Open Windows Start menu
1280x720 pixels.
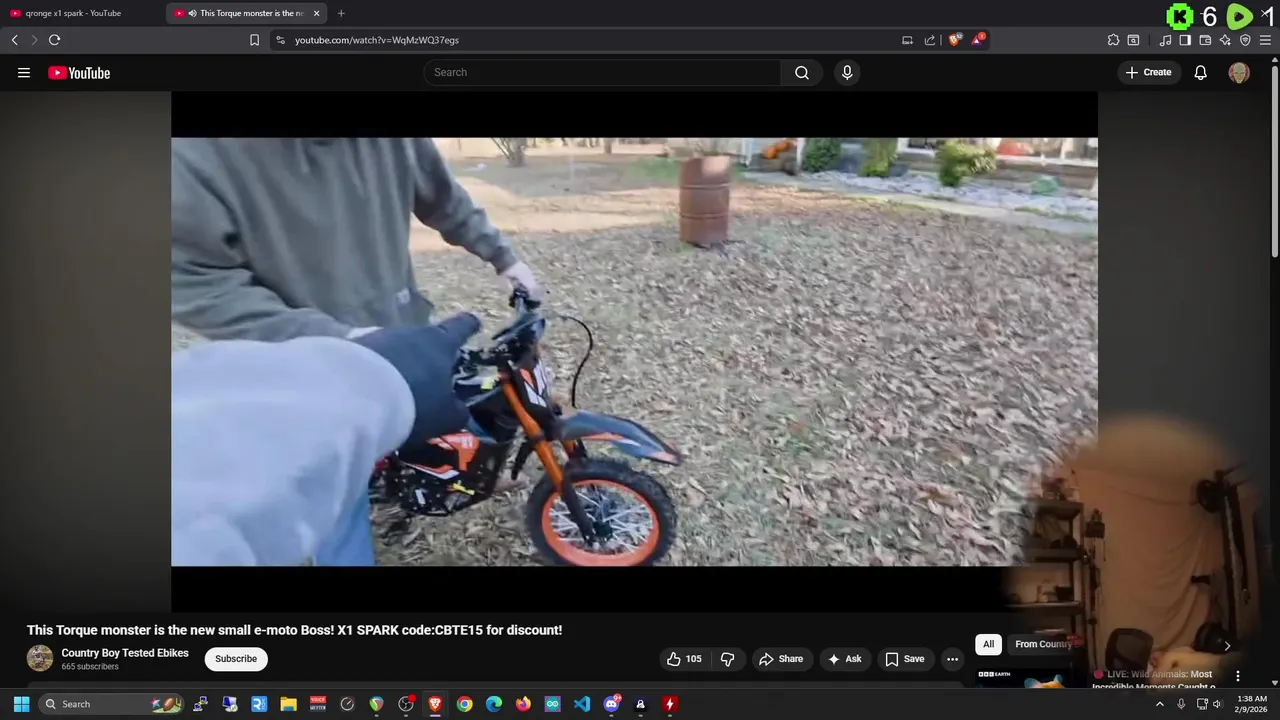pyautogui.click(x=21, y=704)
